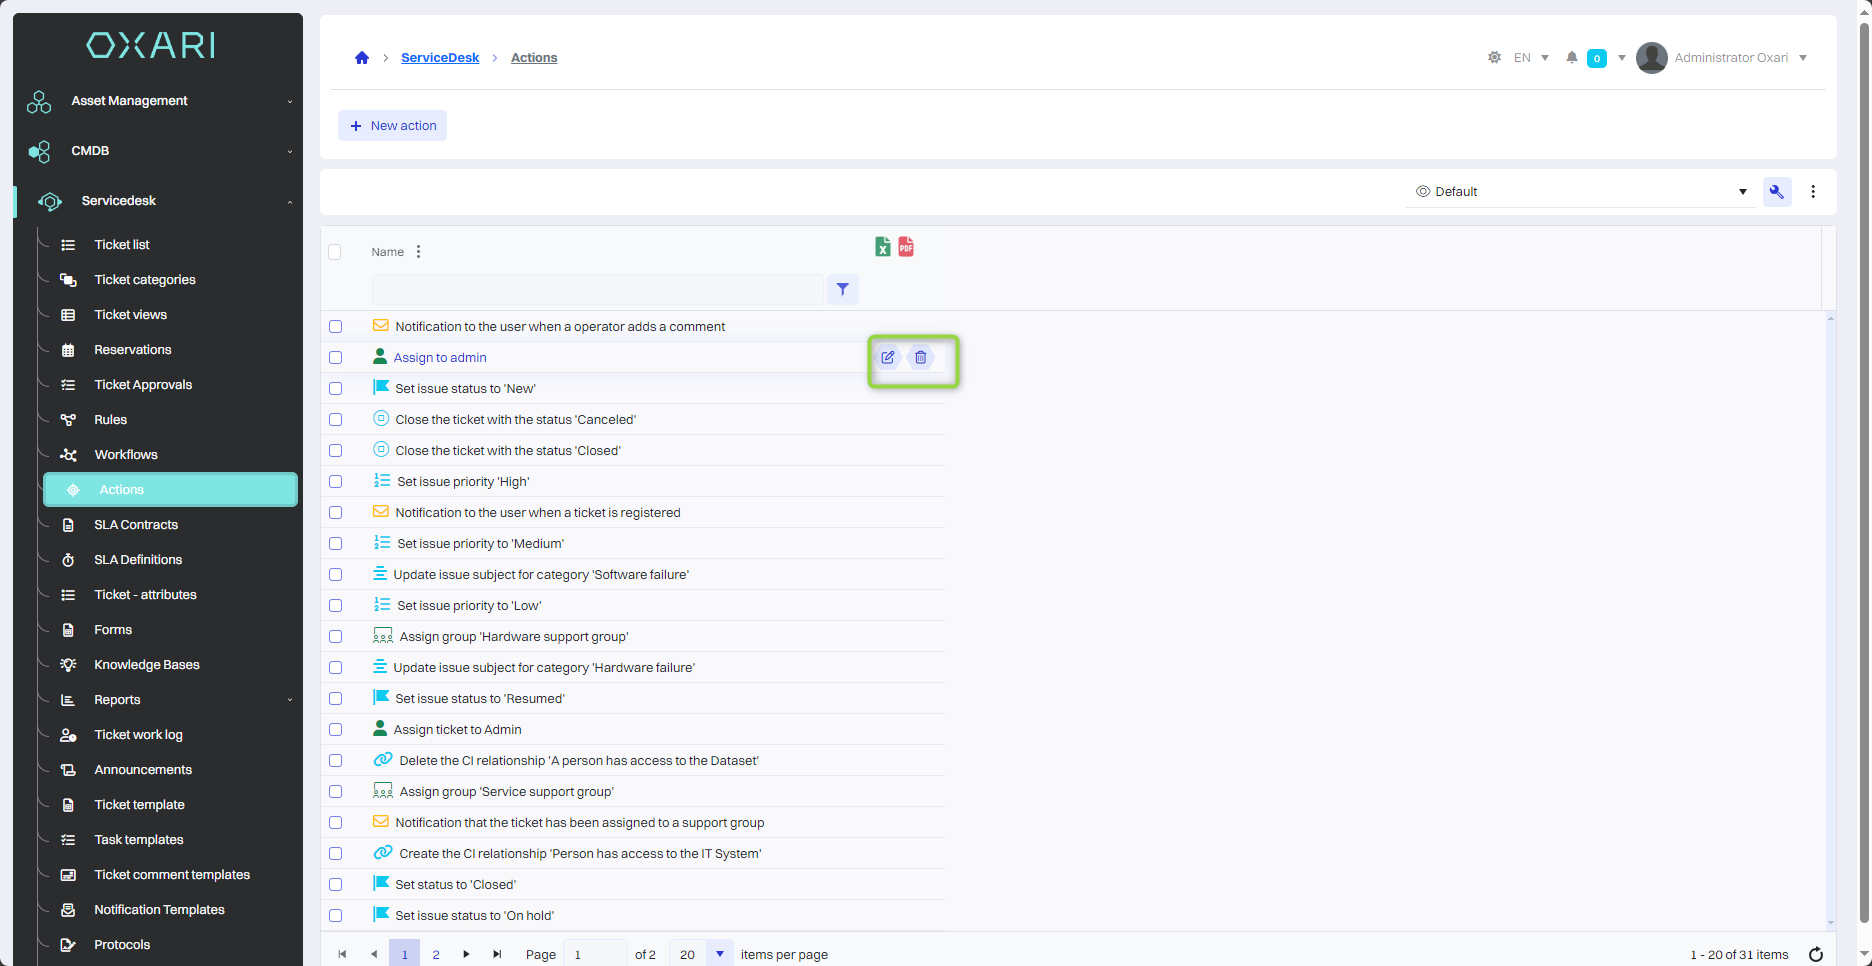Image resolution: width=1872 pixels, height=966 pixels.
Task: Click the filter funnel icon
Action: pyautogui.click(x=843, y=289)
